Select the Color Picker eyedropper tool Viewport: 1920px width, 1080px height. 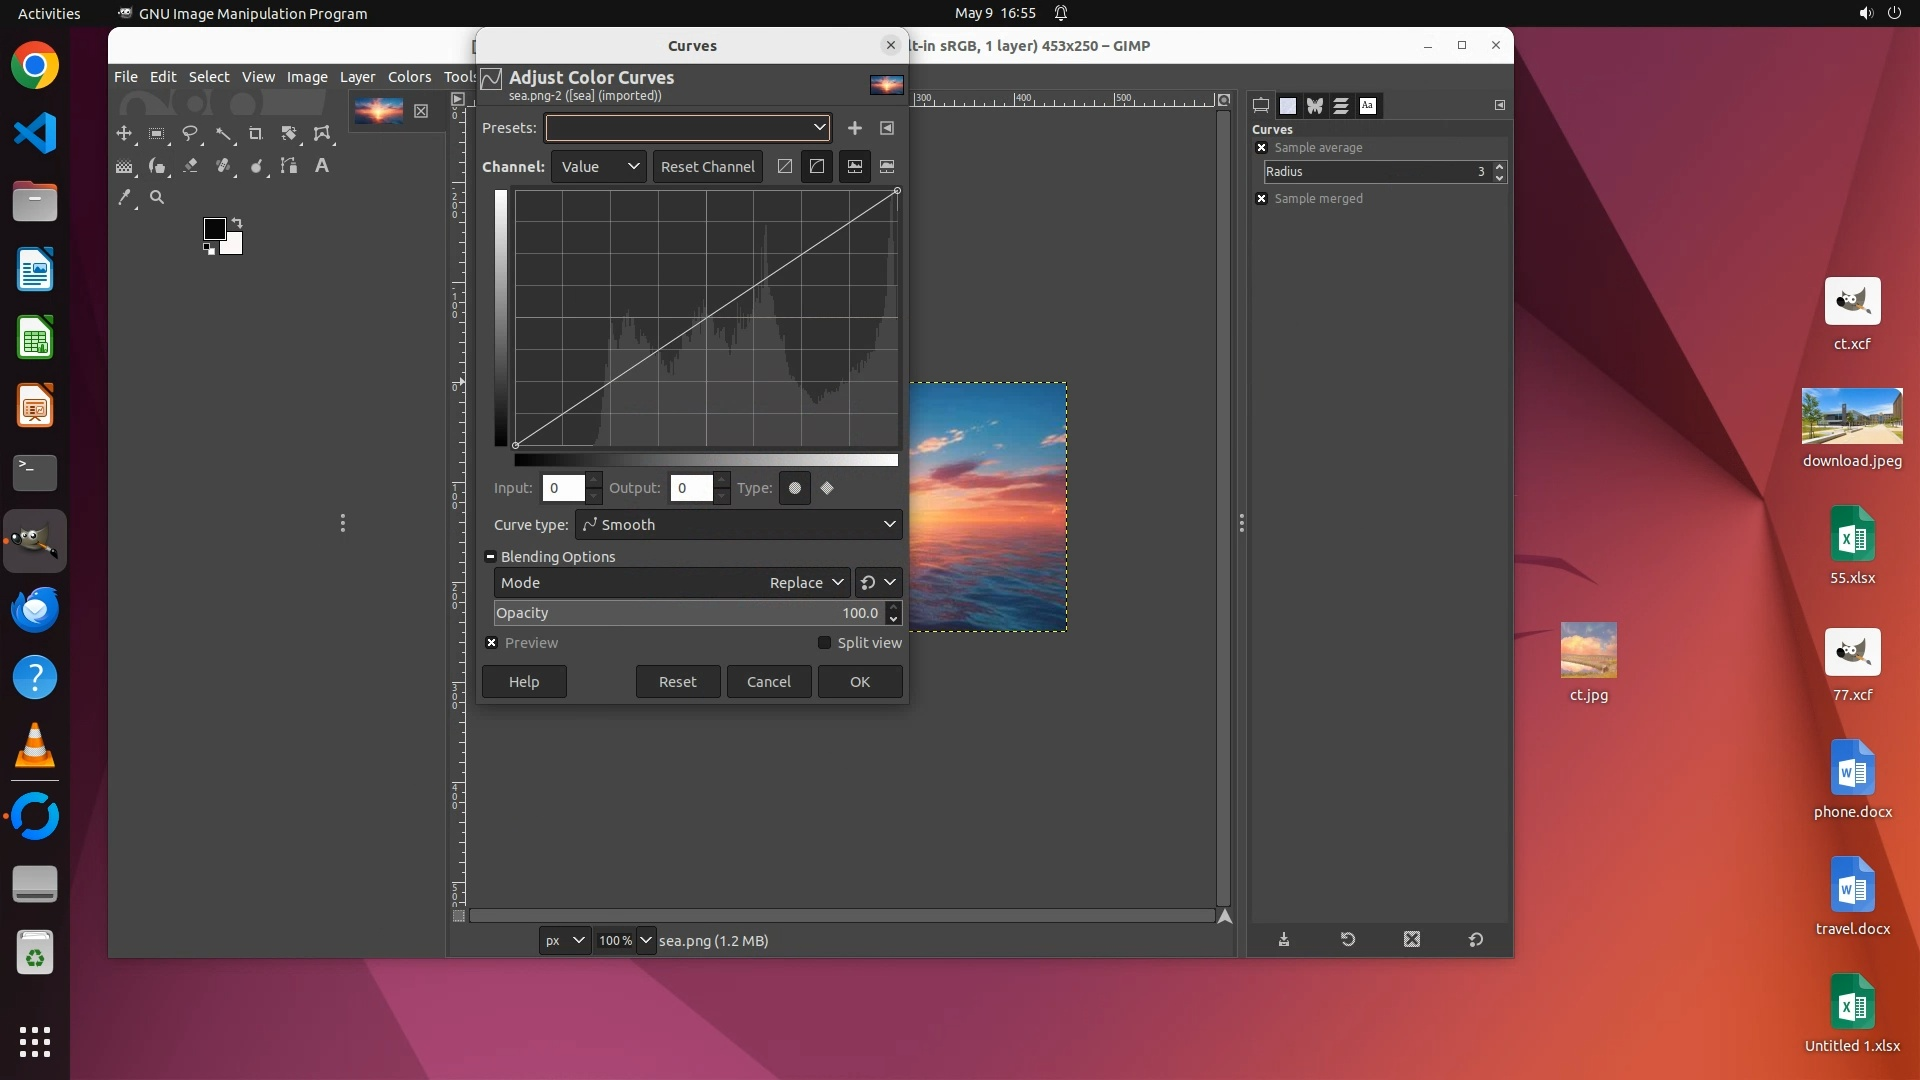point(124,198)
